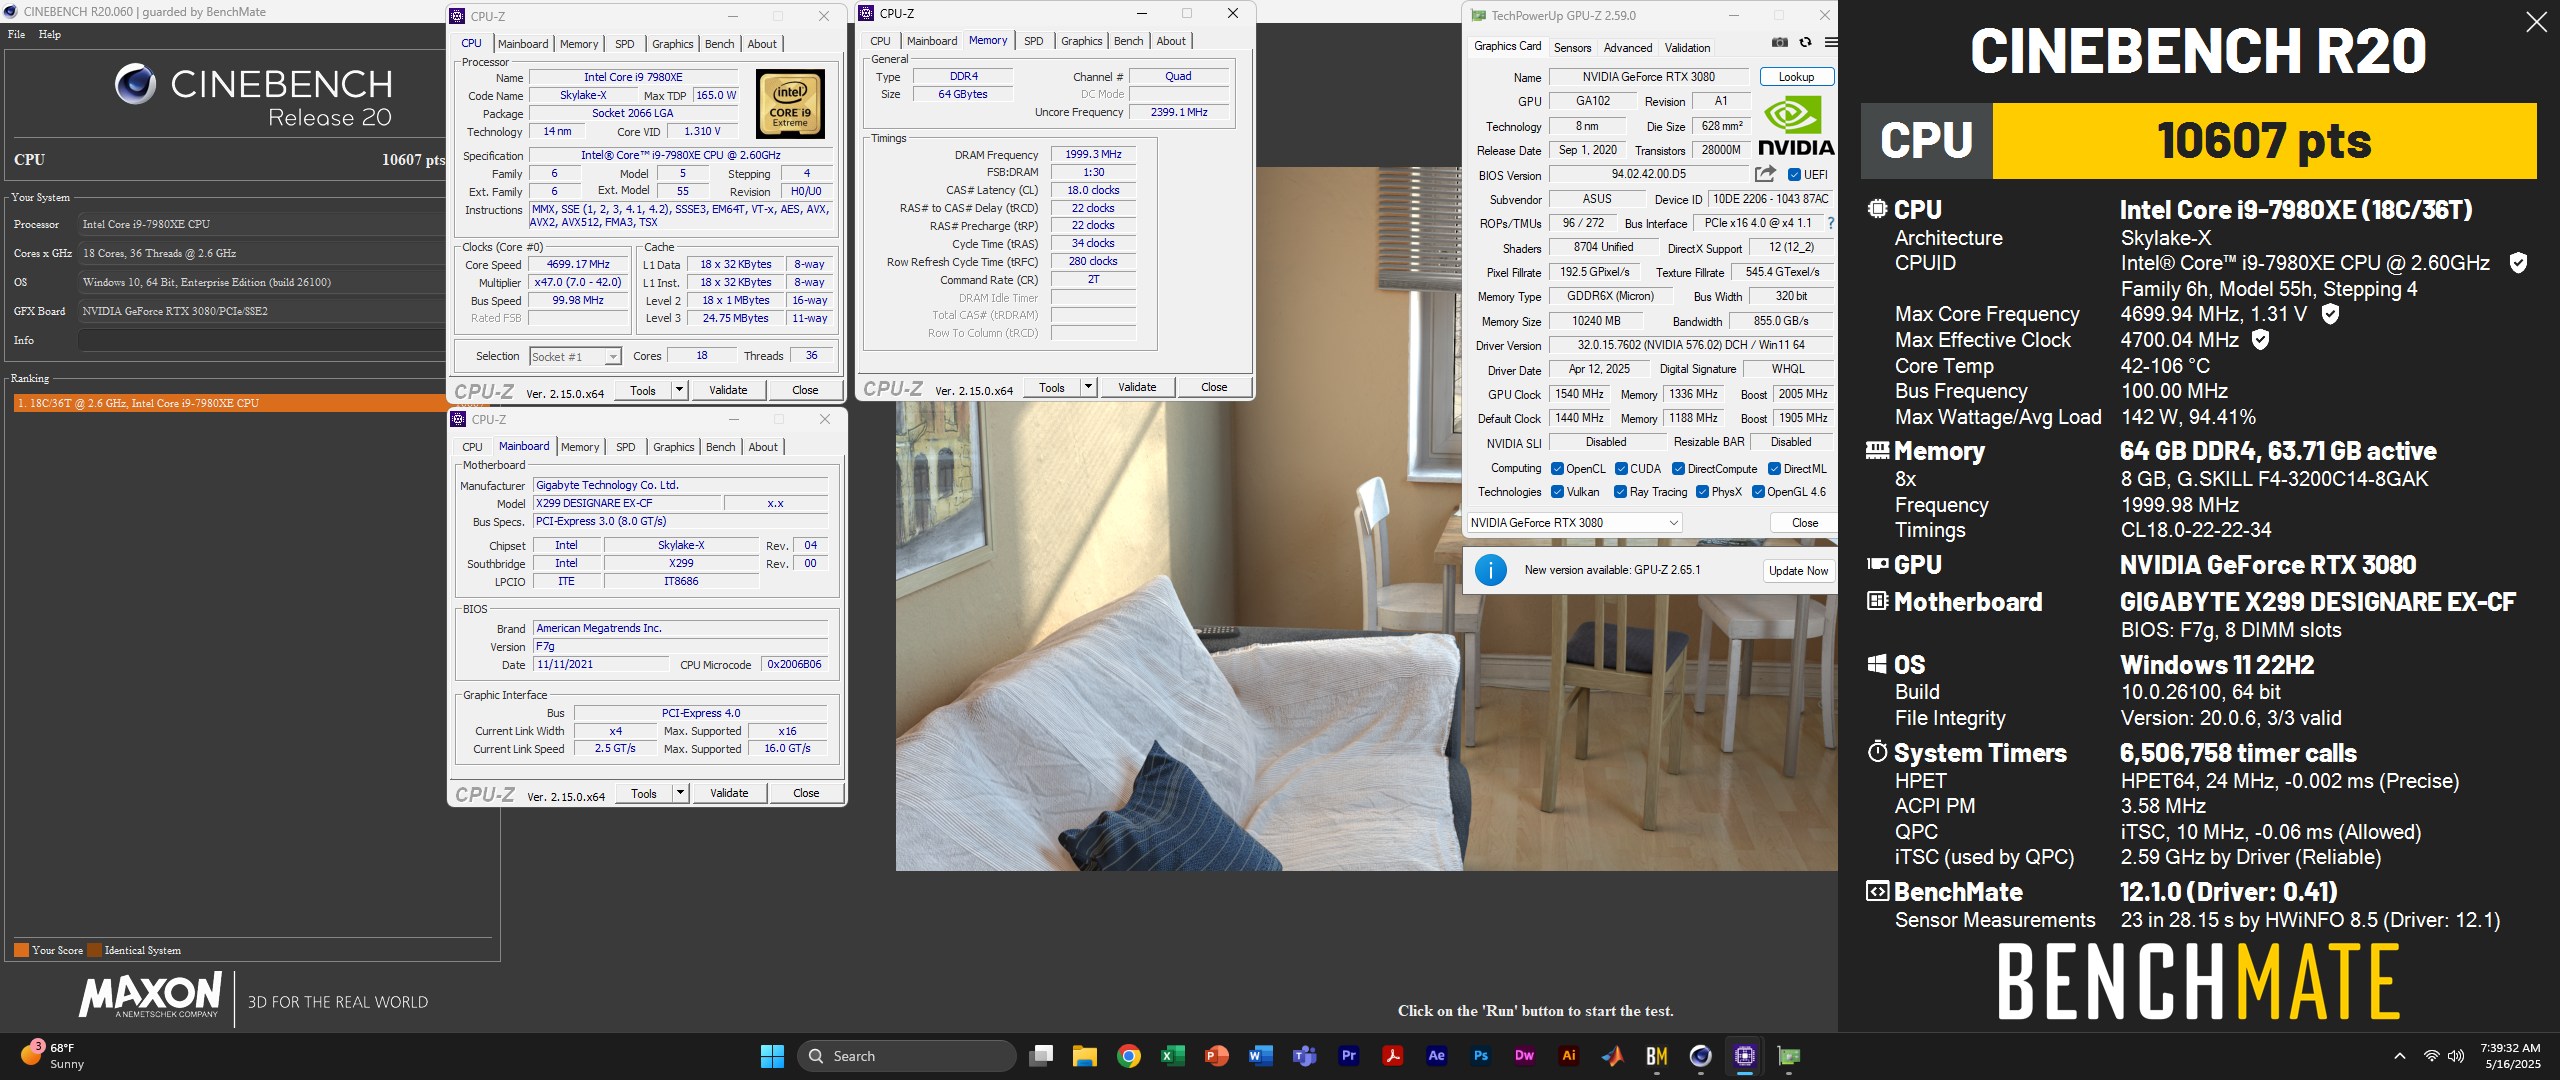The width and height of the screenshot is (2560, 1080).
Task: Show hidden system tray icons
Action: click(x=2399, y=1056)
